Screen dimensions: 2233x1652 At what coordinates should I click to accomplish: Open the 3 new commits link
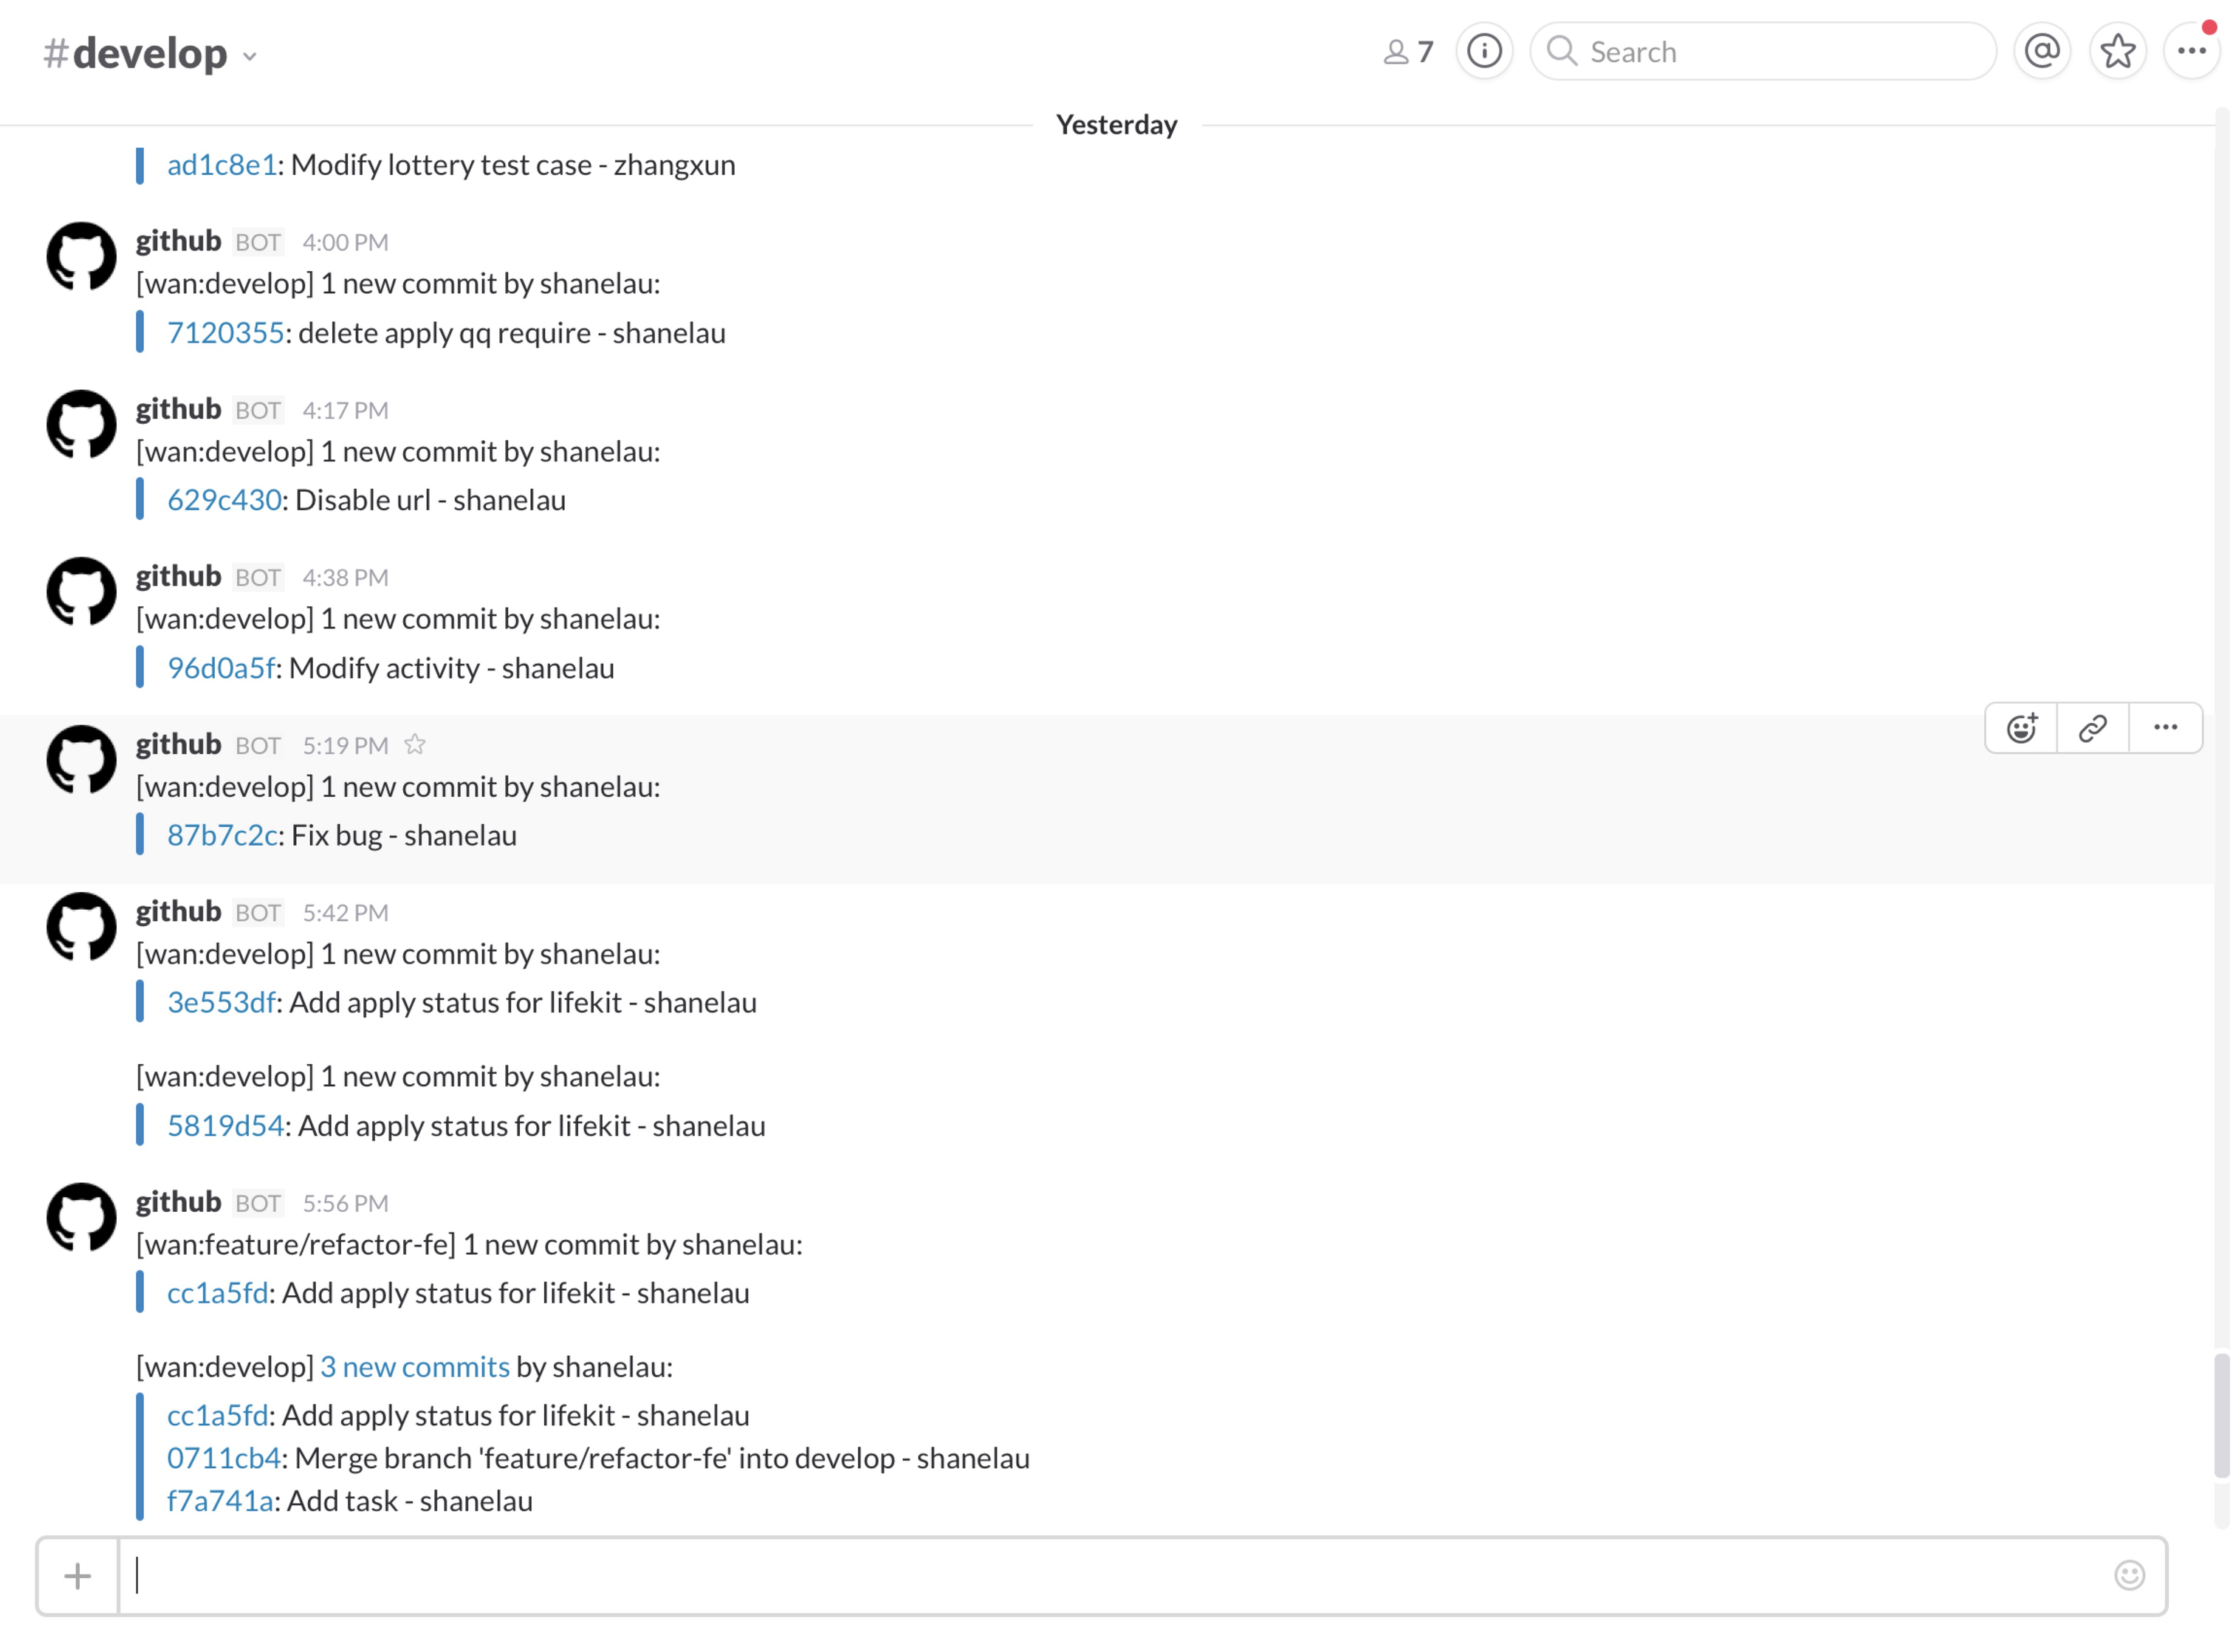pos(414,1367)
